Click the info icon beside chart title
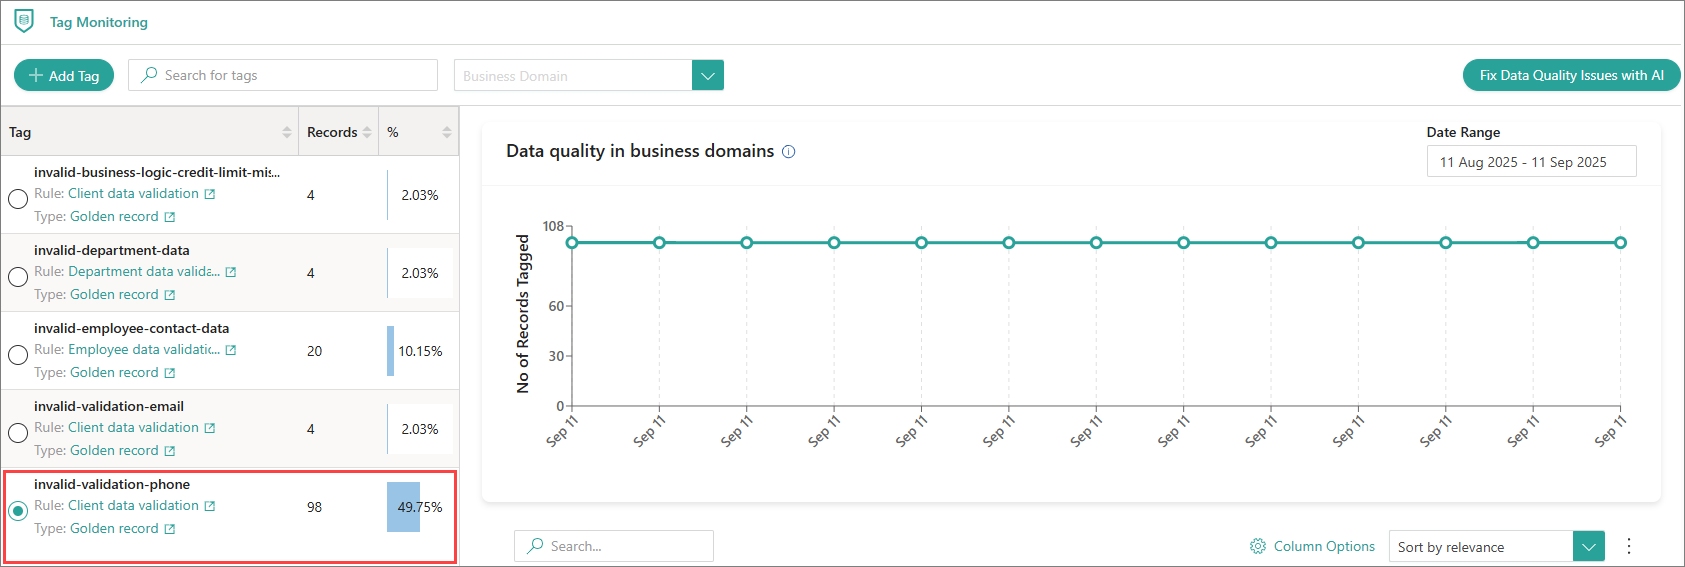The width and height of the screenshot is (1685, 567). click(x=788, y=152)
